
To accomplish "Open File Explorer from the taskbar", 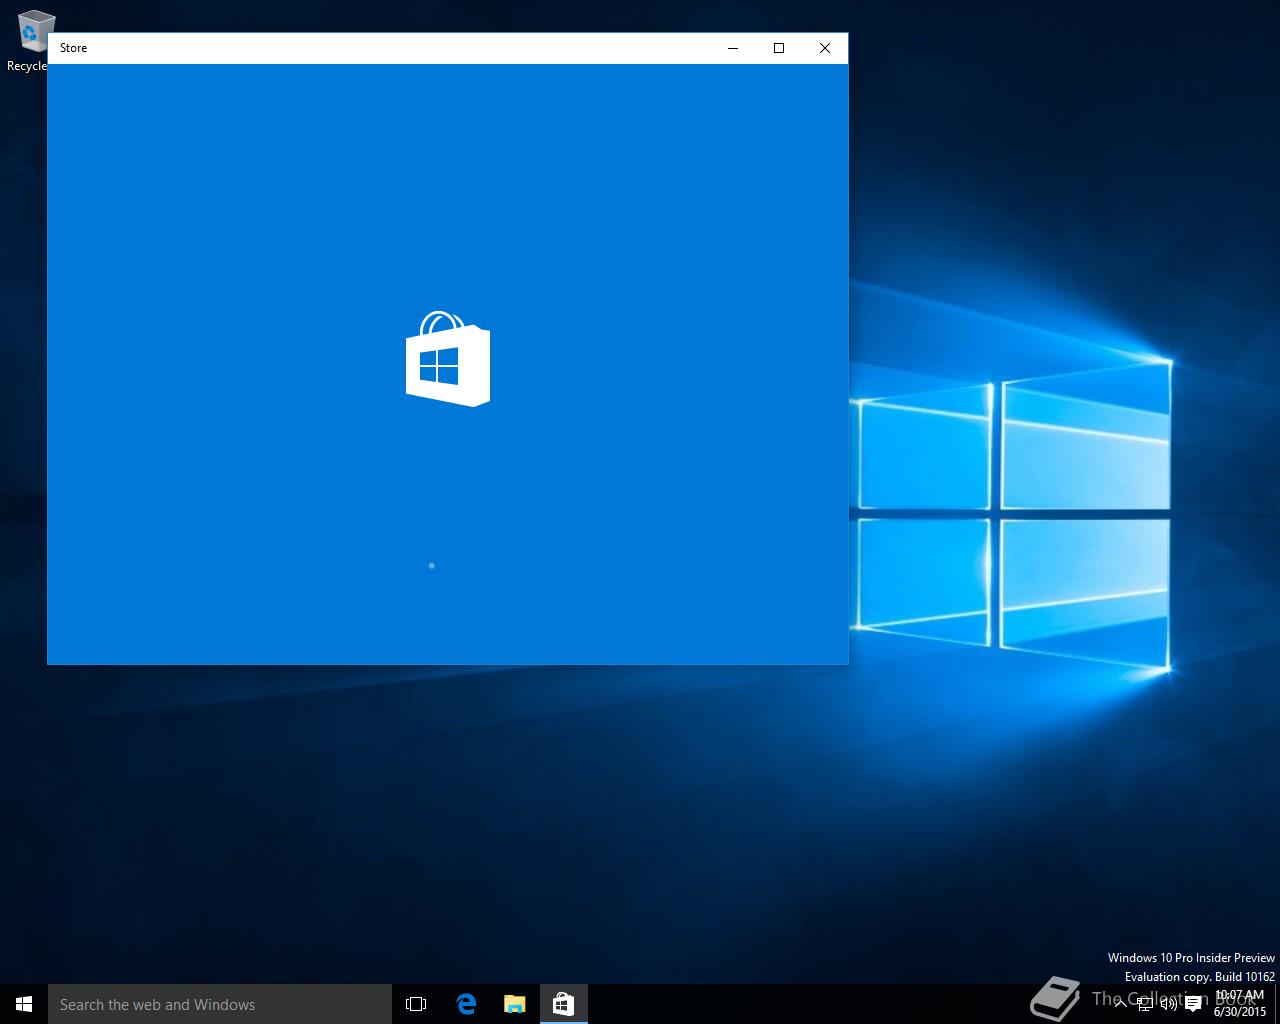I will pyautogui.click(x=514, y=1004).
